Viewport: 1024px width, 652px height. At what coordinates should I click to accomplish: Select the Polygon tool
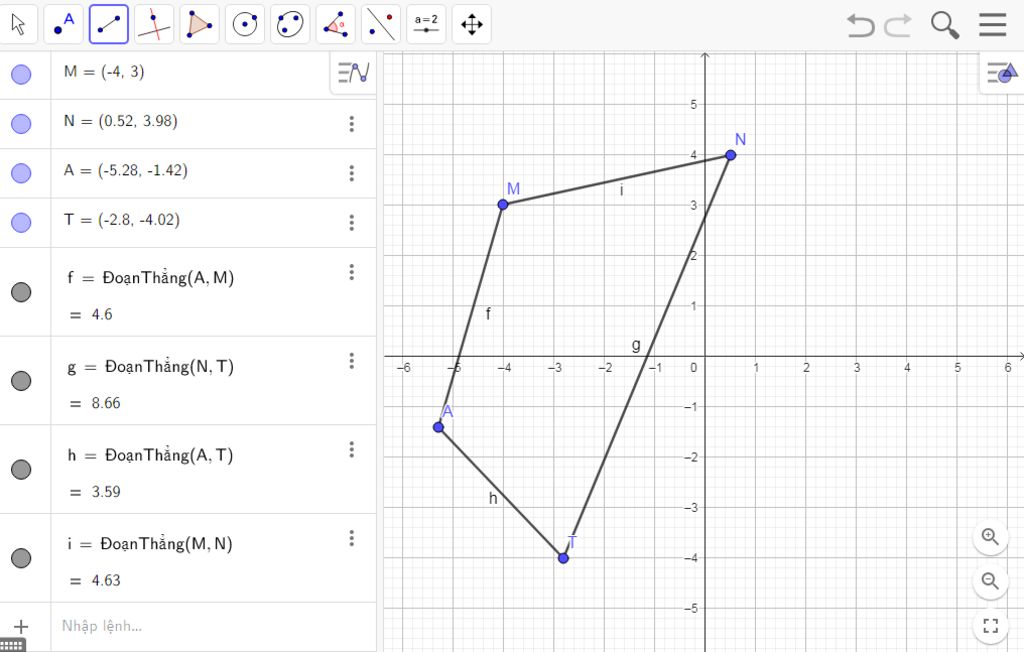[x=199, y=25]
